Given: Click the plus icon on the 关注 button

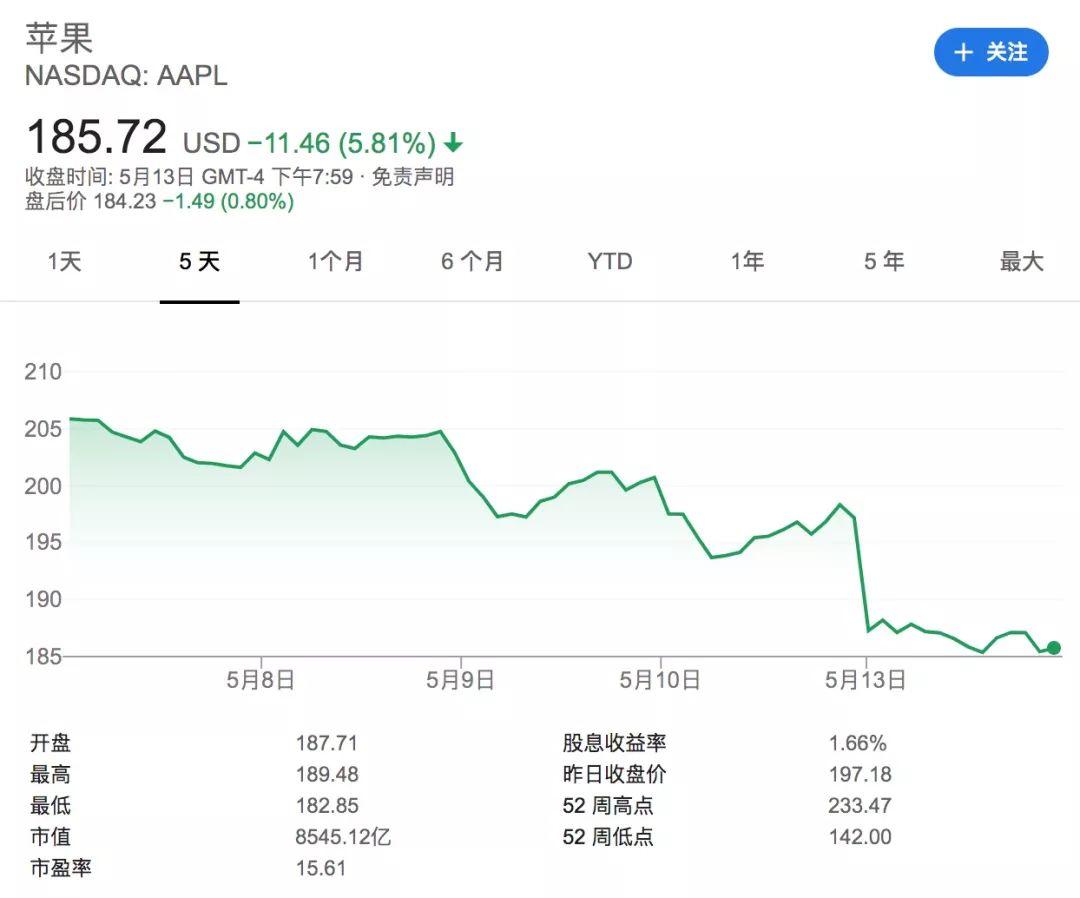Looking at the screenshot, I should (x=963, y=52).
